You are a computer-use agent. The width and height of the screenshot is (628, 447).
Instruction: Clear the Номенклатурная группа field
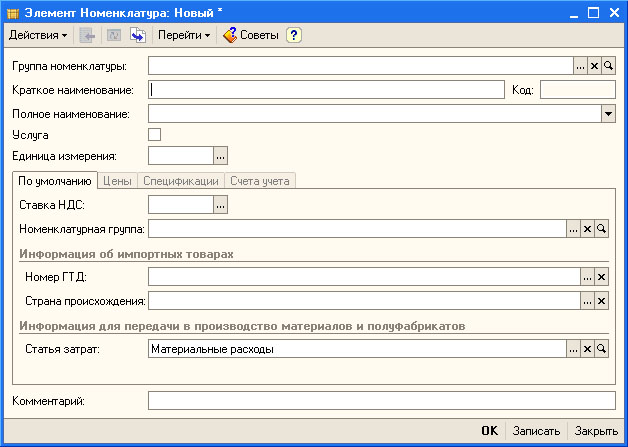click(x=587, y=229)
